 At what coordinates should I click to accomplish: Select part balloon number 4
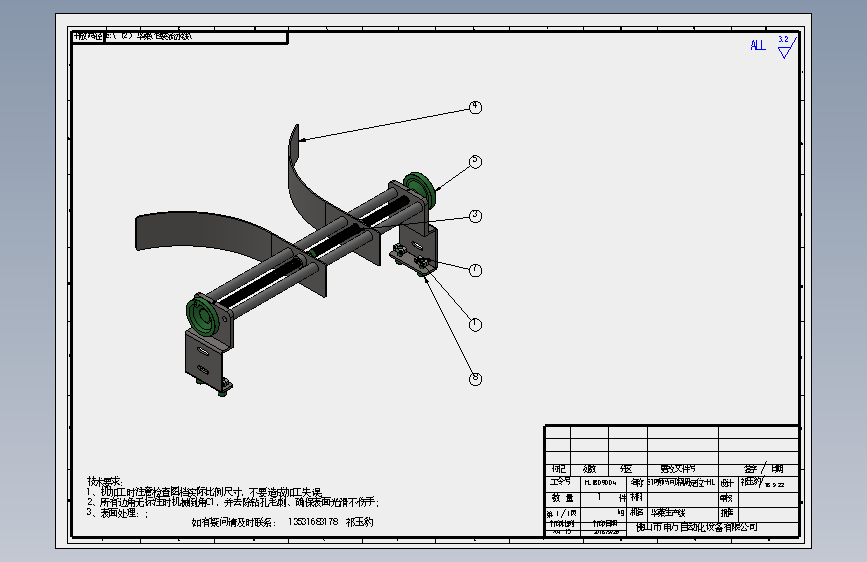475,107
